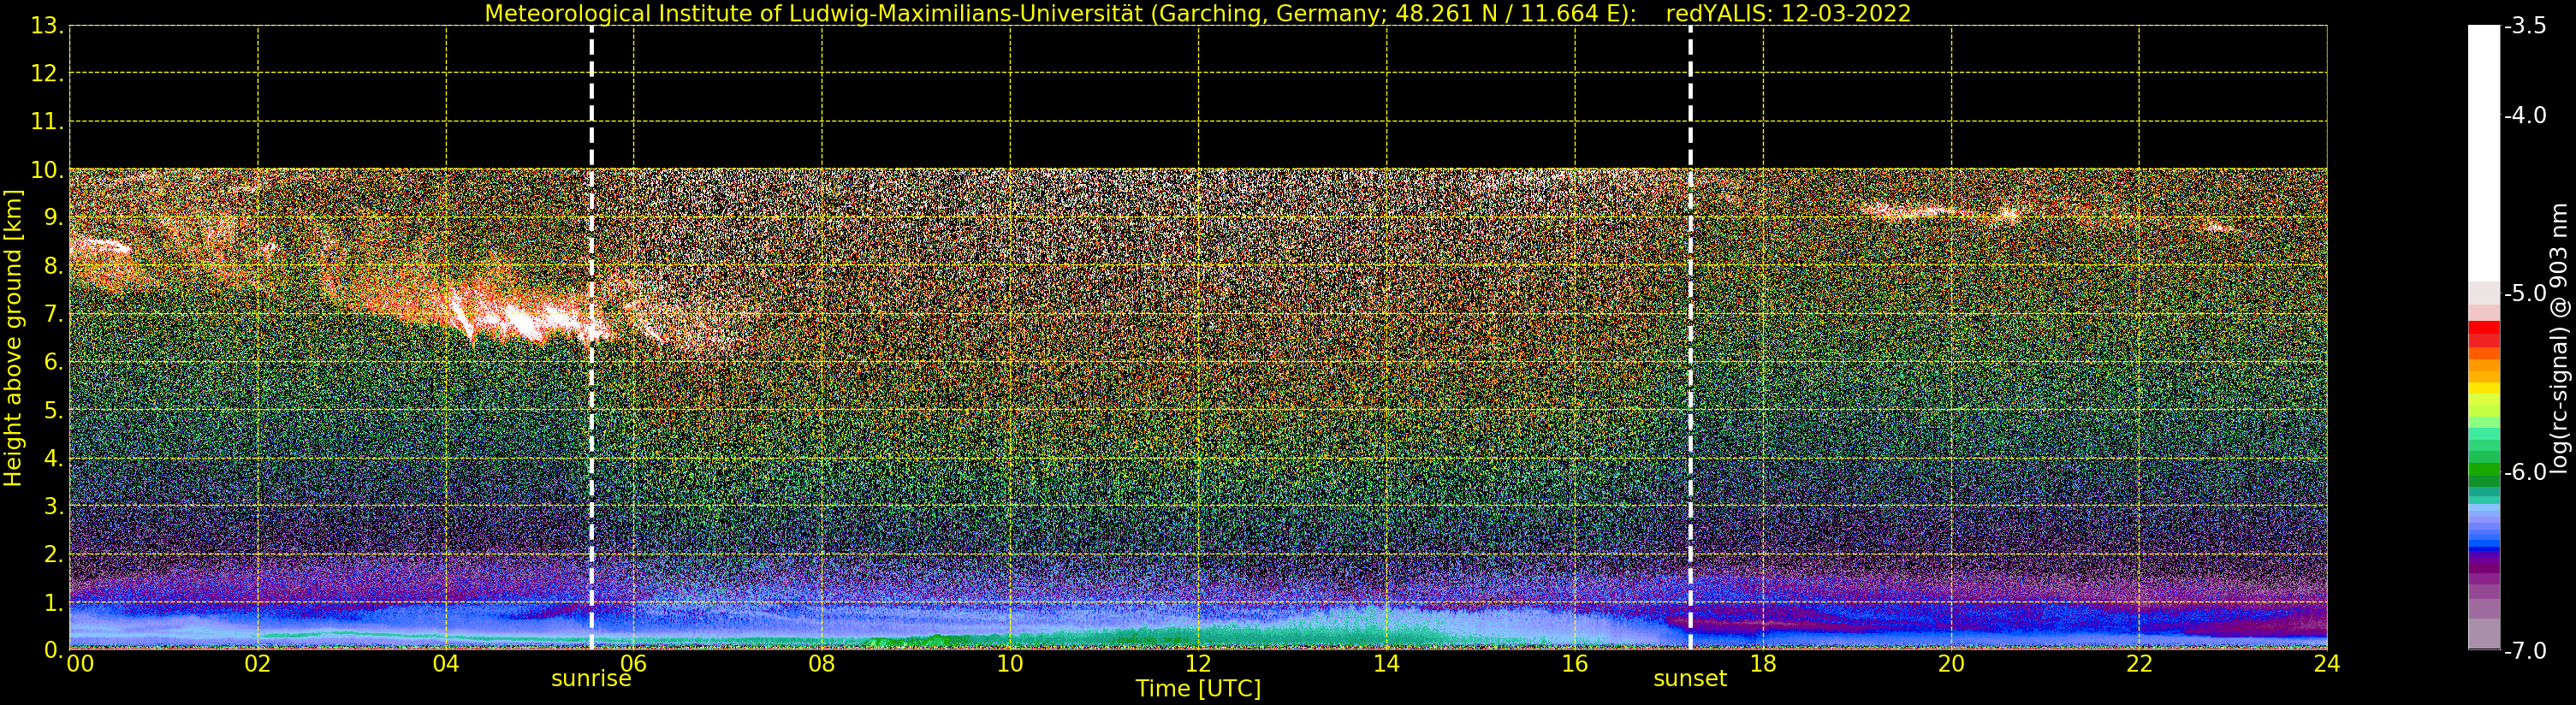Click the '-3.5' colorbar tick label
Screen dimensions: 2576x705
(2525, 26)
